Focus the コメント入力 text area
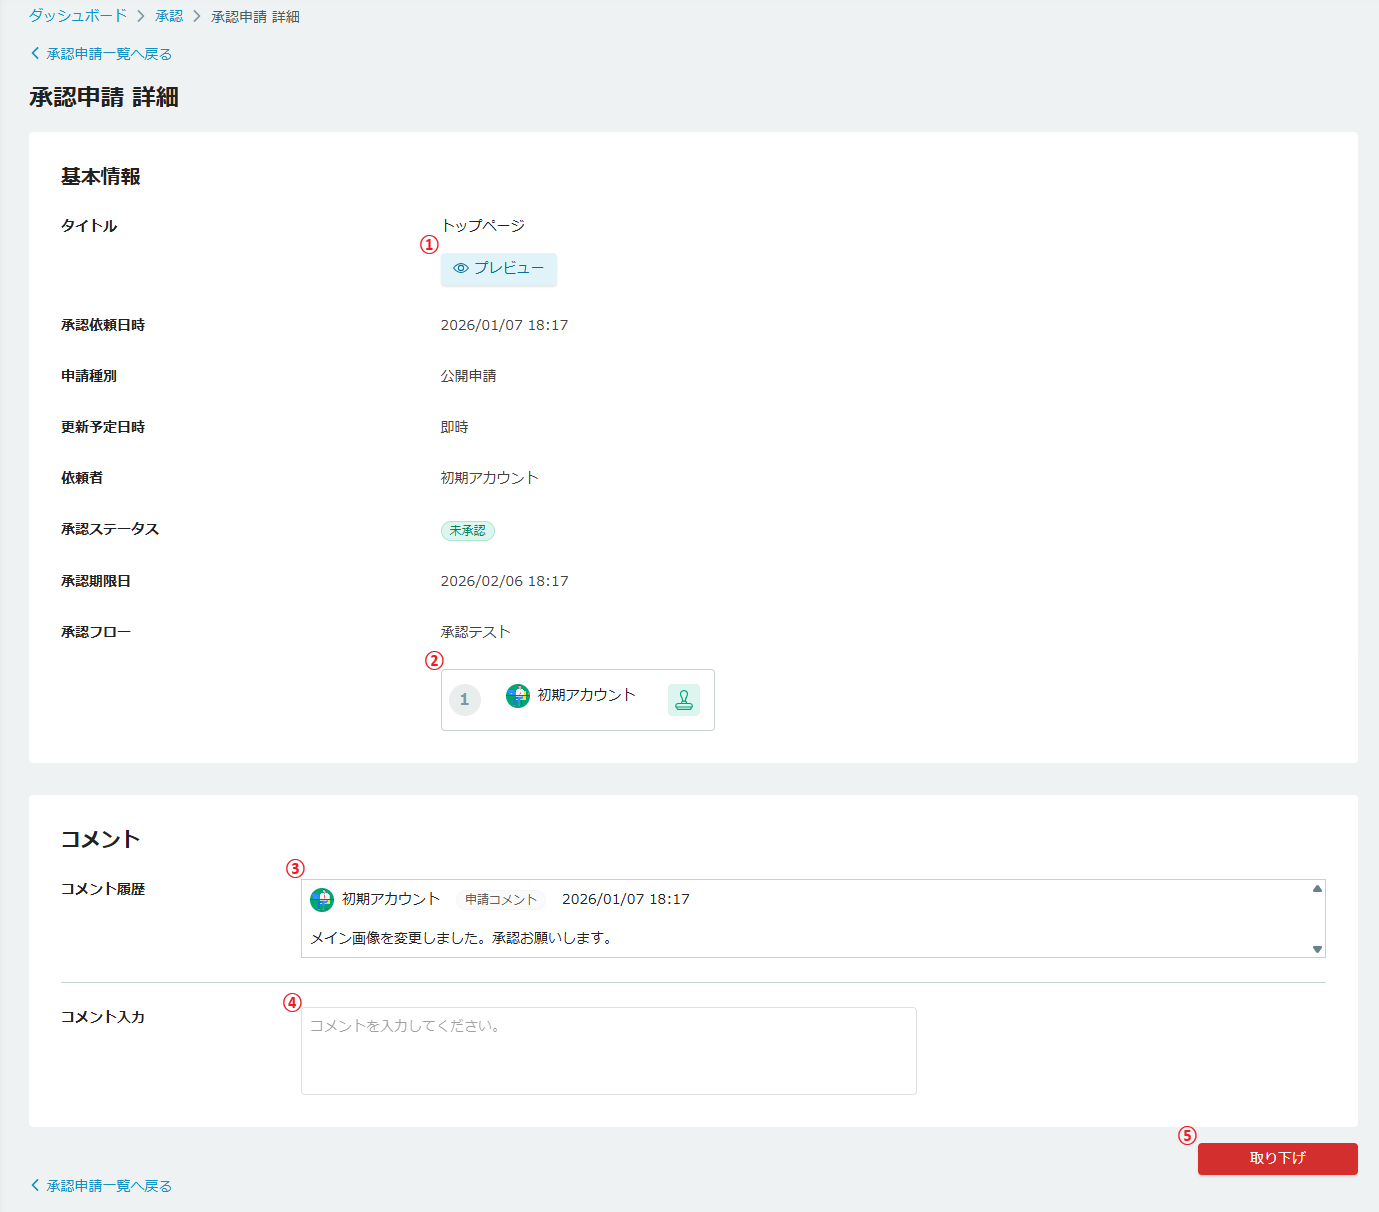This screenshot has height=1212, width=1379. pos(608,1050)
